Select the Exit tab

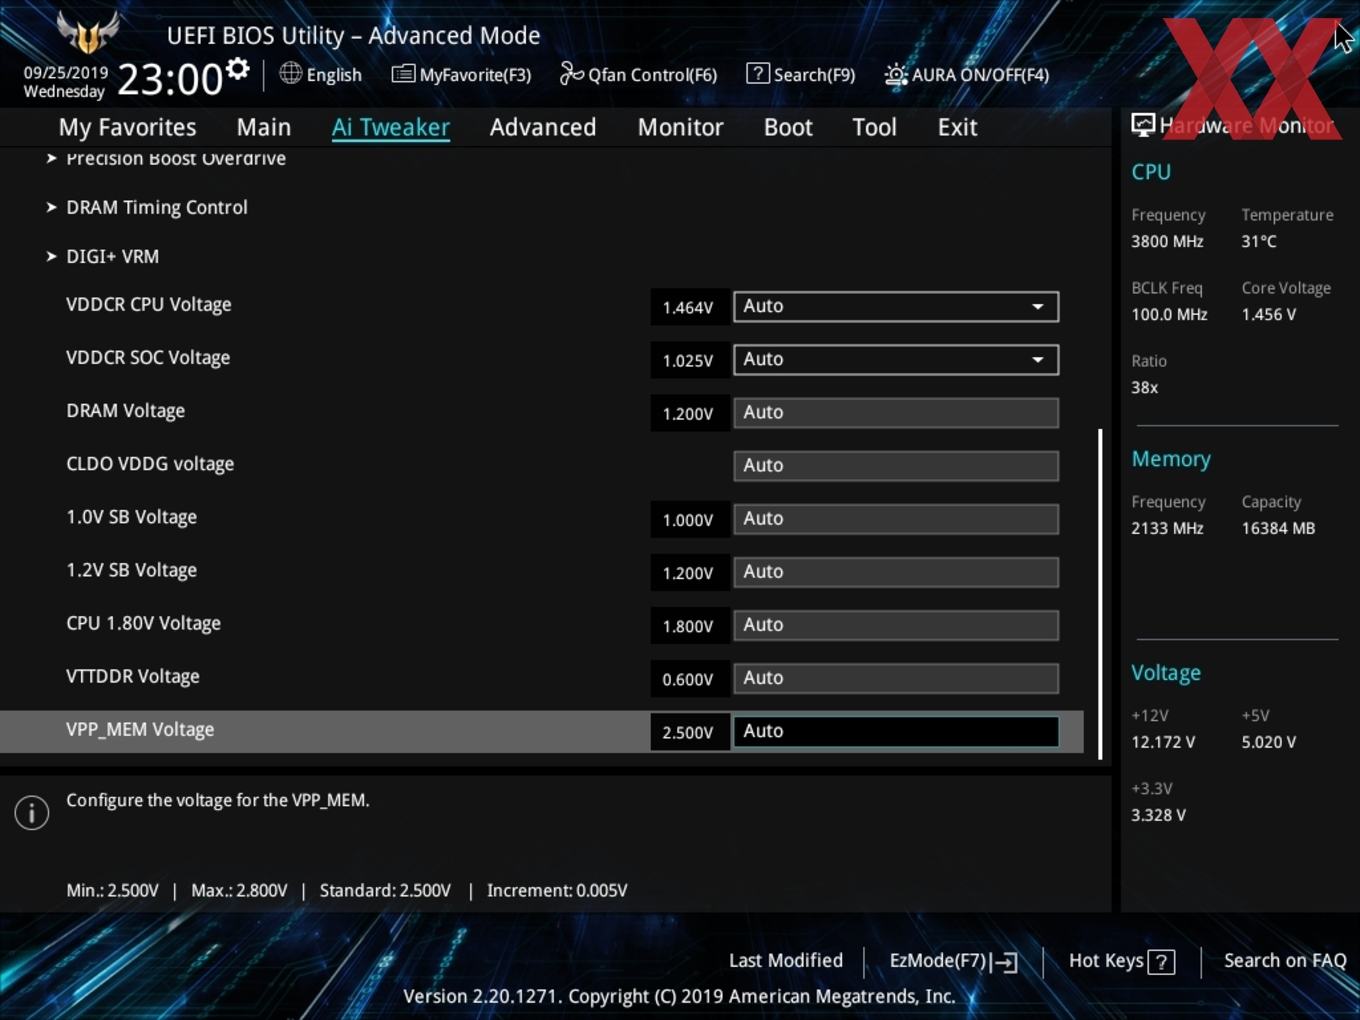coord(957,127)
